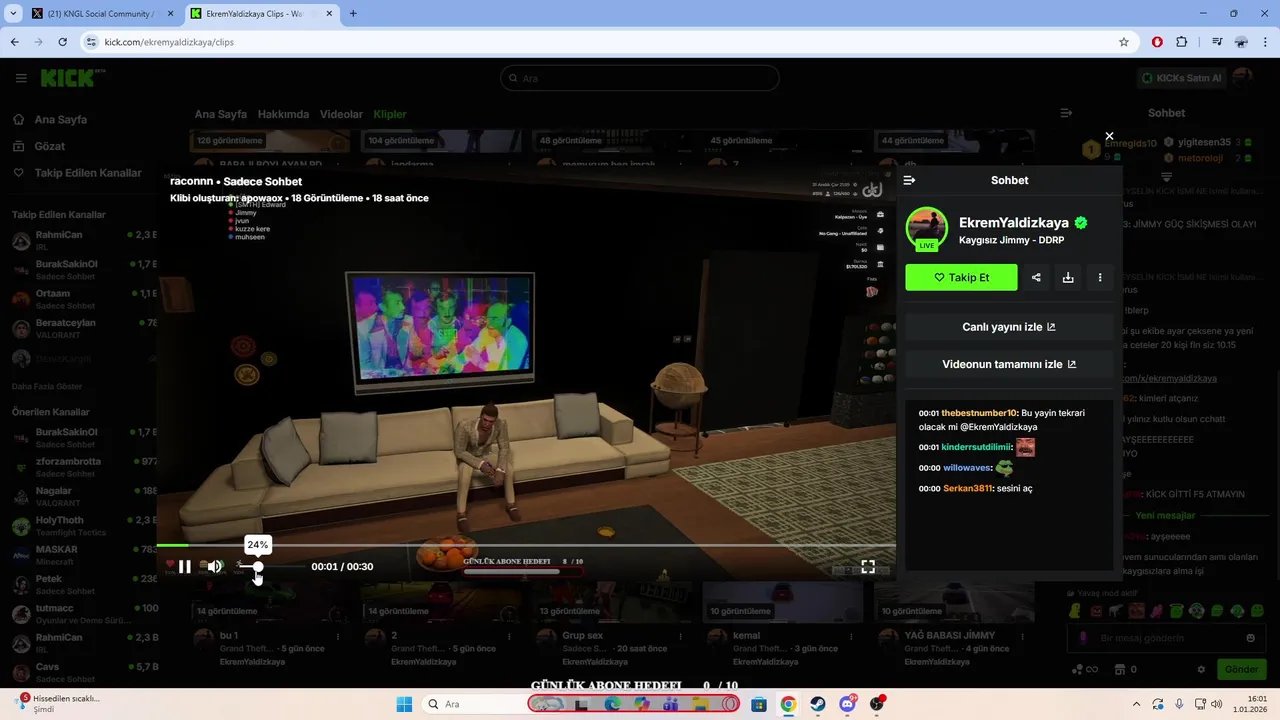This screenshot has width=1280, height=720.
Task: Pause the clip playback
Action: (x=185, y=567)
